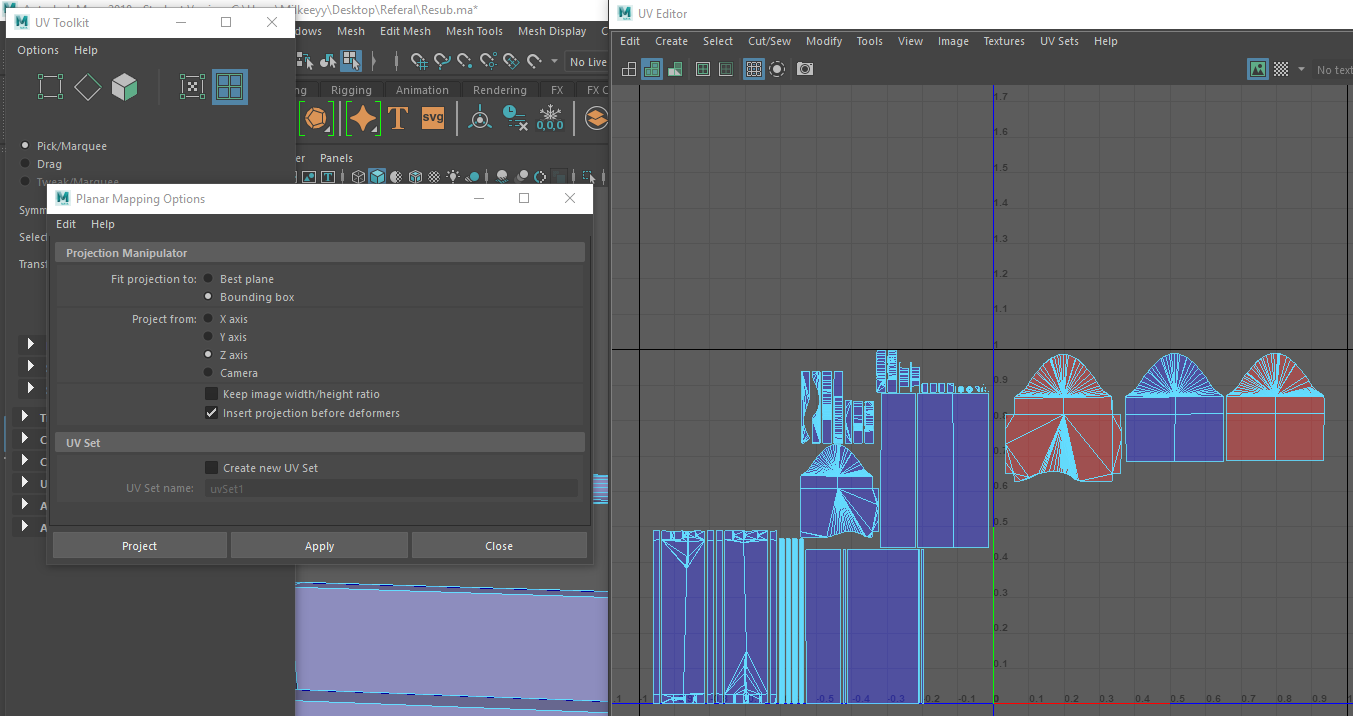Image resolution: width=1353 pixels, height=716 pixels.
Task: Switch to the Rendering shelf tab
Action: click(499, 90)
